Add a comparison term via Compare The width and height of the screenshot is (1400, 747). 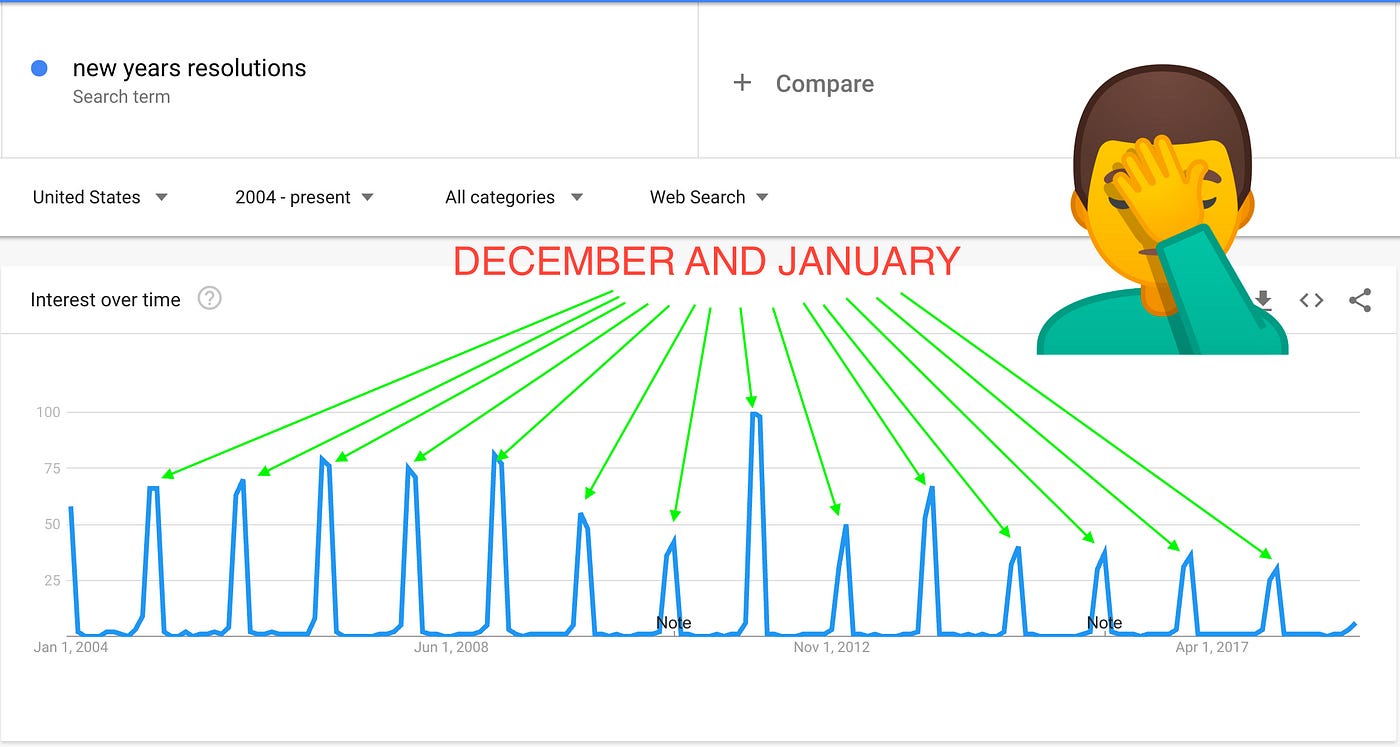[824, 84]
